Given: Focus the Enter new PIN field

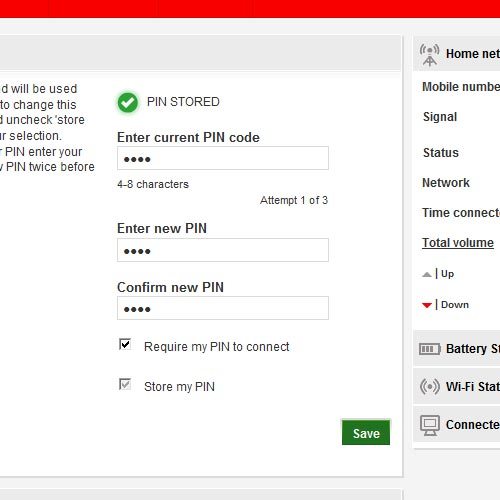Looking at the screenshot, I should tap(223, 250).
